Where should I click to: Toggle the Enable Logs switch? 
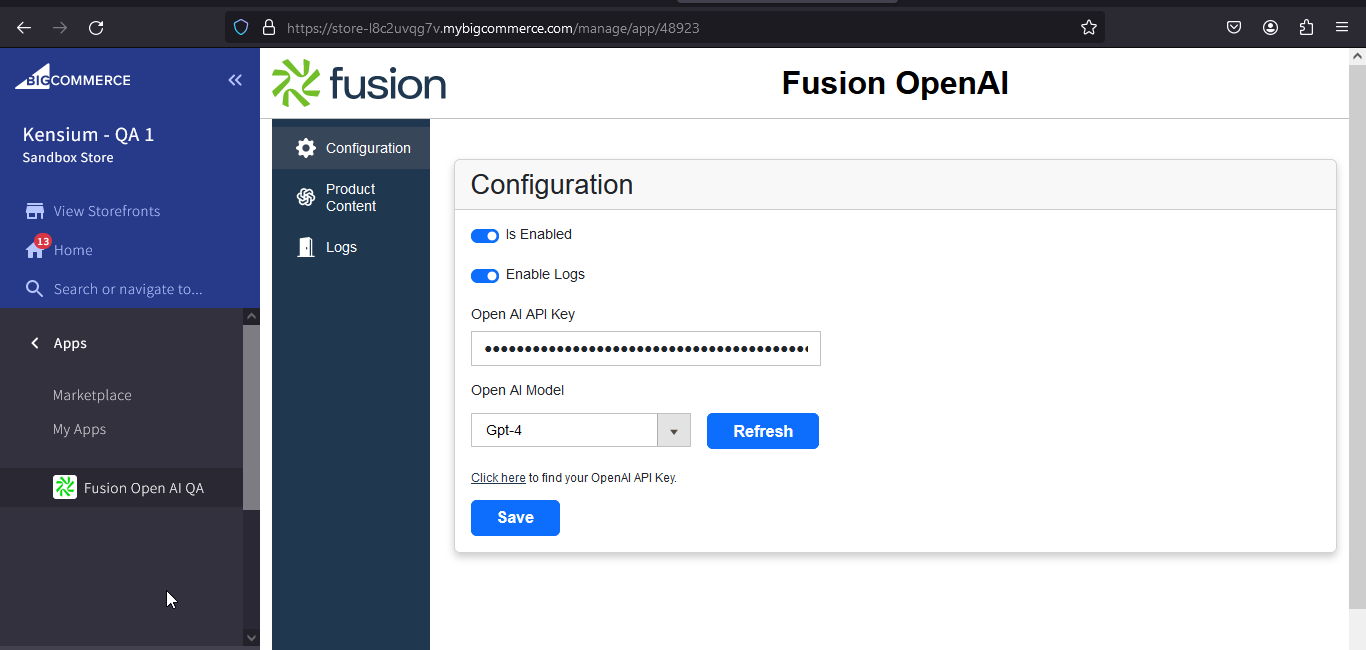tap(485, 276)
